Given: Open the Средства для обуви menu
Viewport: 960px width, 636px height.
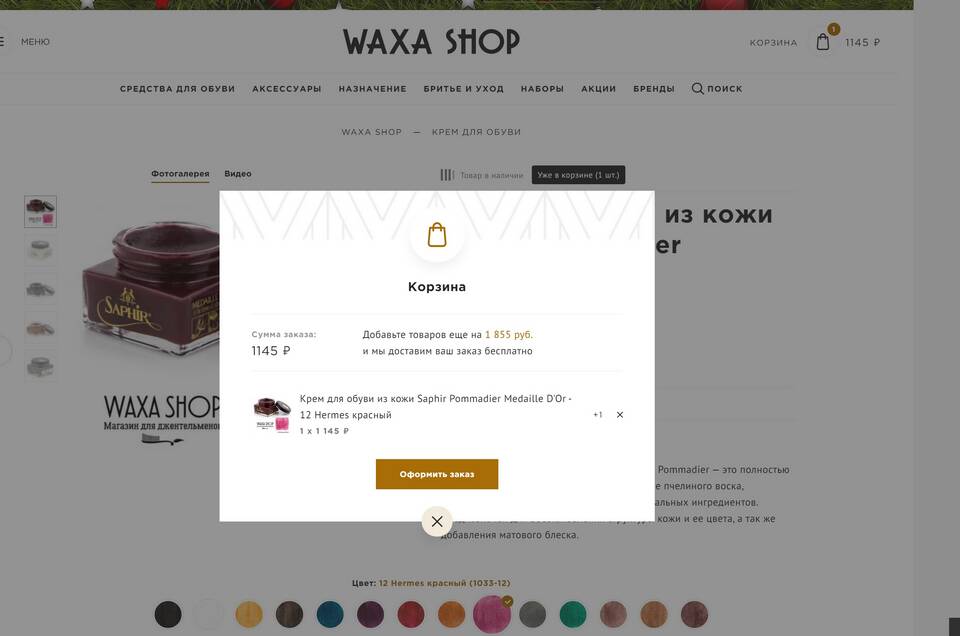Looking at the screenshot, I should [178, 89].
